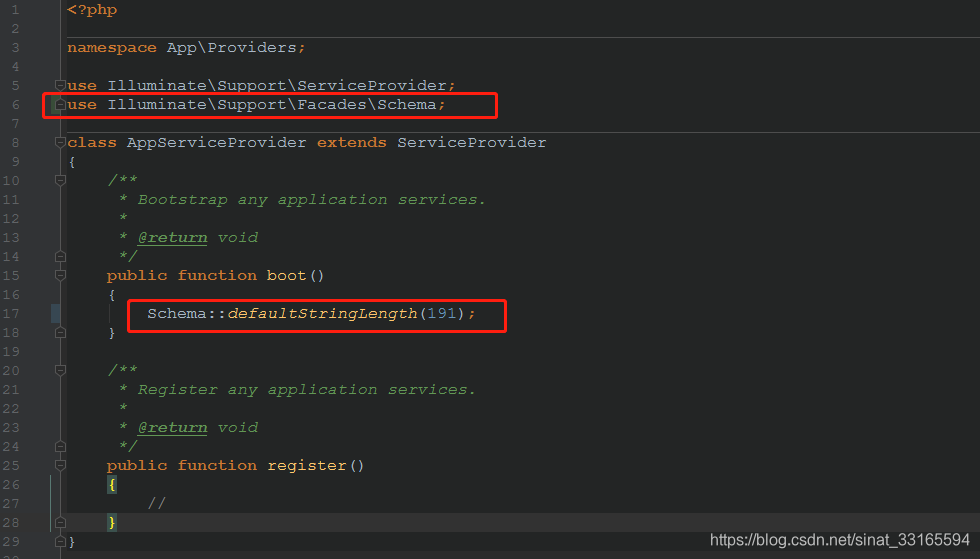Click the extends keyword
Viewport: 980px width, 559px height.
click(x=352, y=143)
